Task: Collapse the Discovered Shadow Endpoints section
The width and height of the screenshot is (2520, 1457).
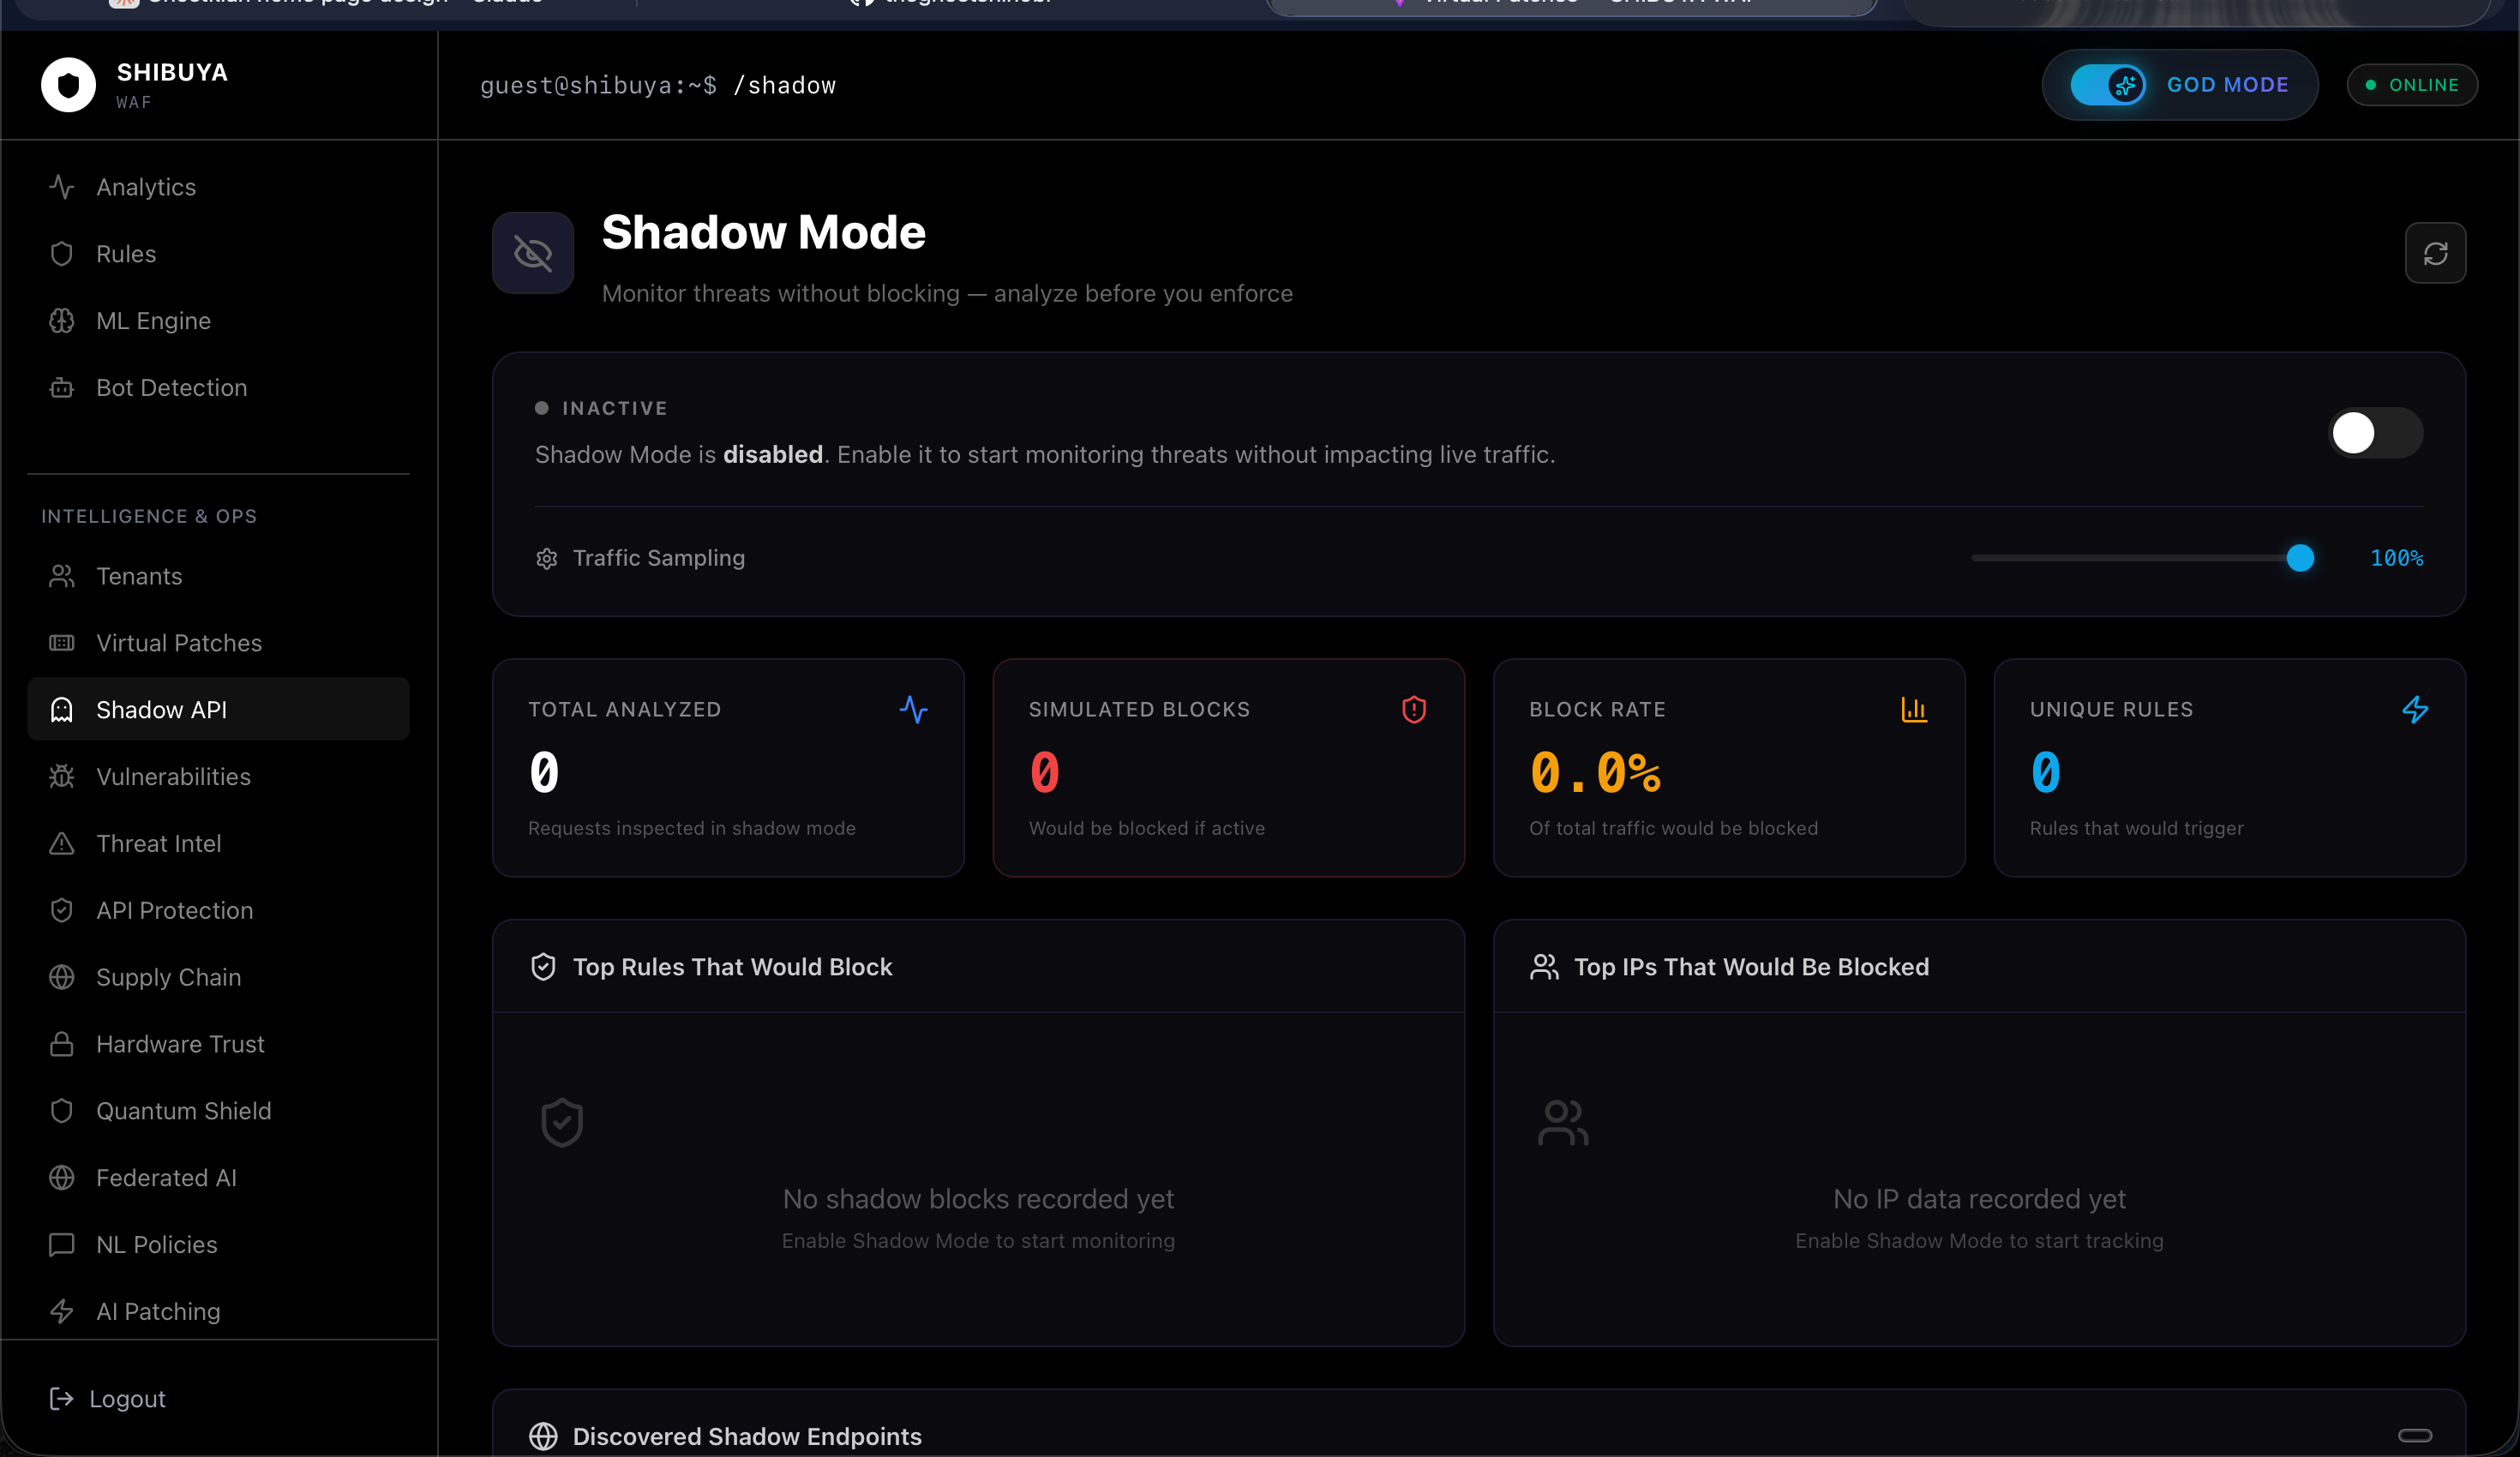Action: click(2414, 1435)
